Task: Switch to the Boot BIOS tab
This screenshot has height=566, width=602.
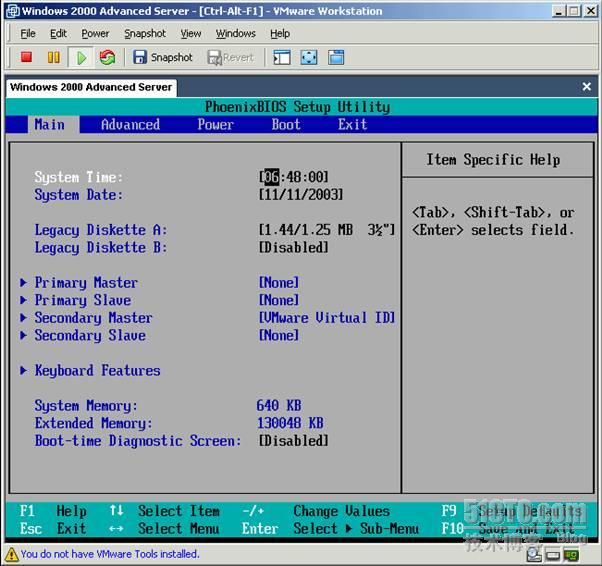Action: click(x=286, y=125)
